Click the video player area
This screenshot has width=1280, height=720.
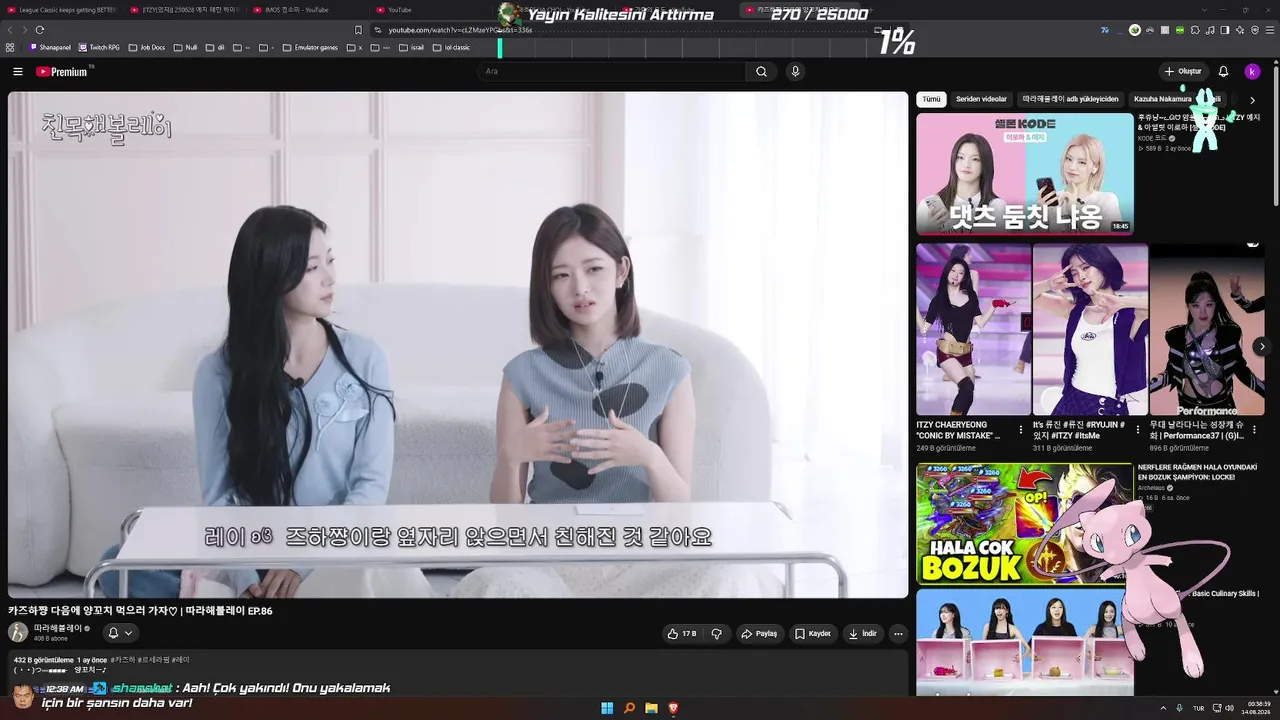pyautogui.click(x=458, y=345)
